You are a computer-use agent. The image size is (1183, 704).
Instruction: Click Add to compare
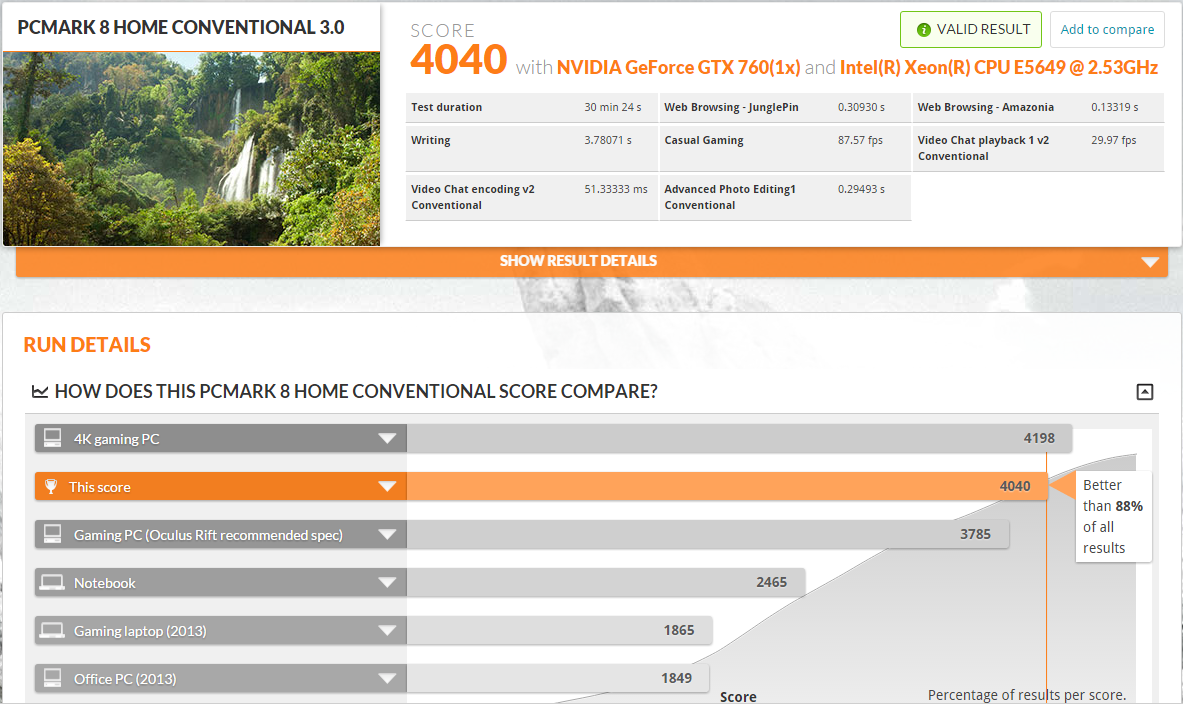(1107, 29)
